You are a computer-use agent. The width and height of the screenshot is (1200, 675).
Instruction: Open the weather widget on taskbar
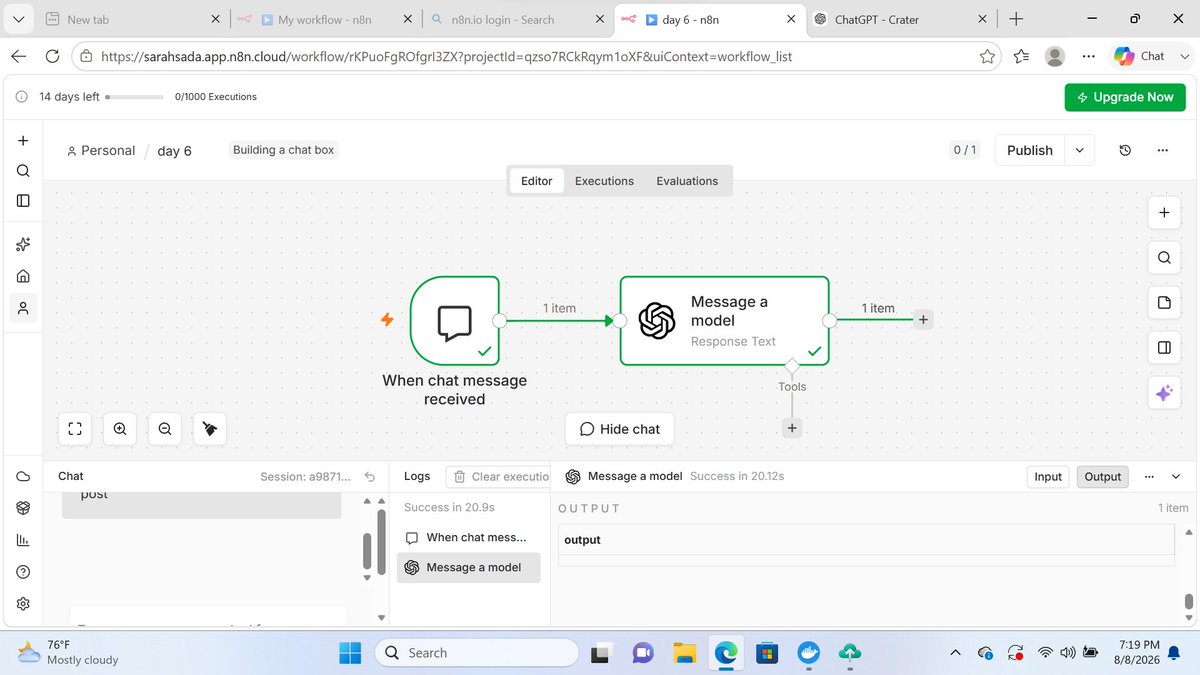(68, 653)
